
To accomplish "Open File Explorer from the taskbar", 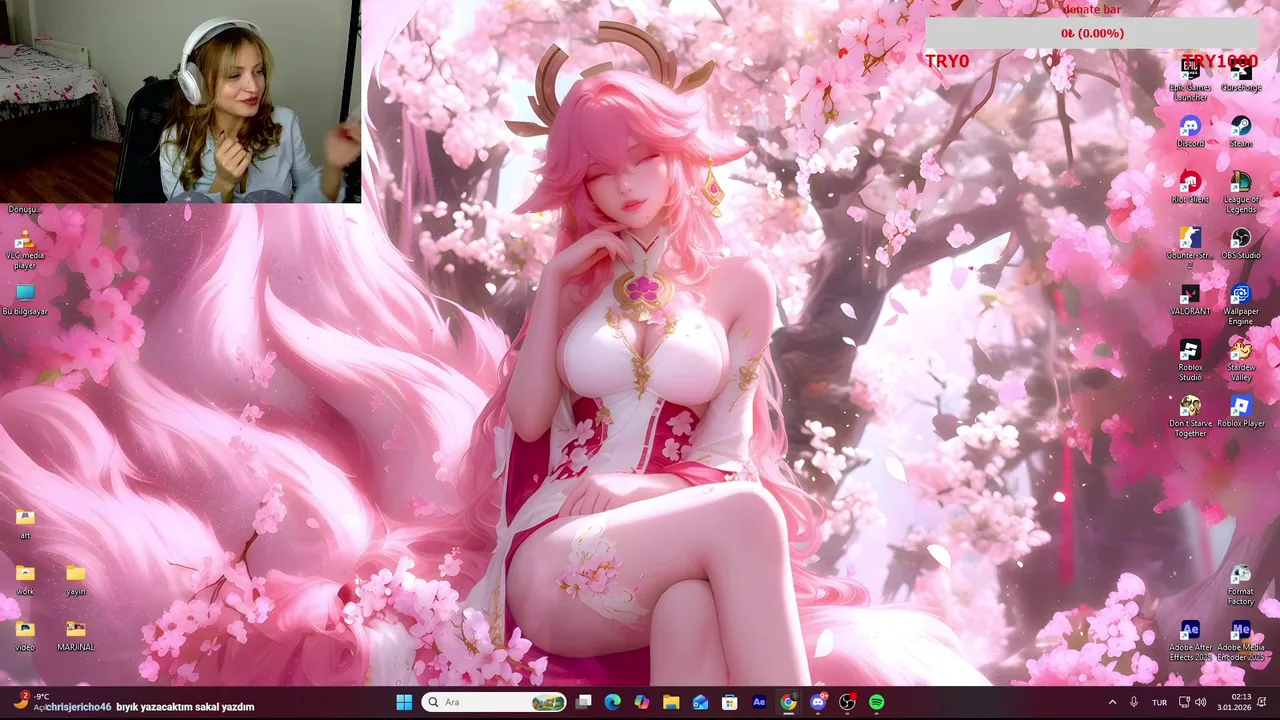I will pos(671,702).
